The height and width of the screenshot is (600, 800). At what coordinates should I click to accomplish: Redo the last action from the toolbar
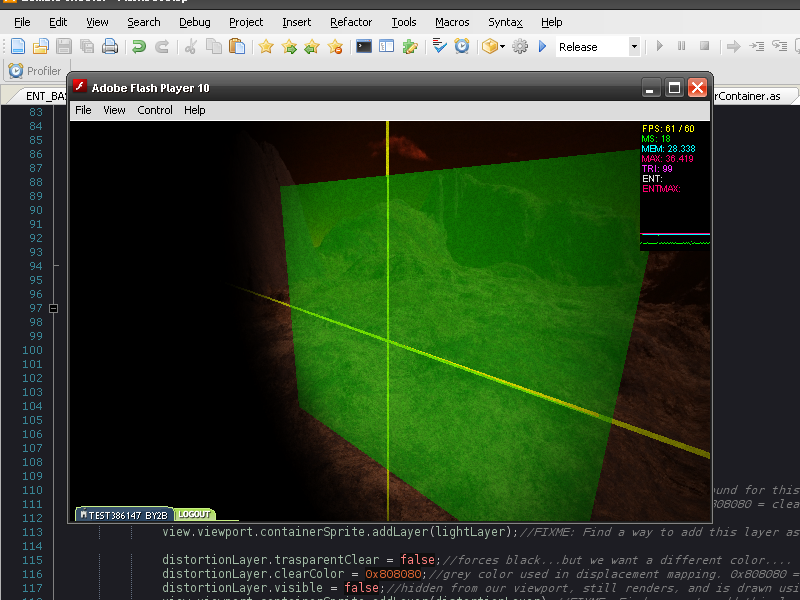[163, 45]
